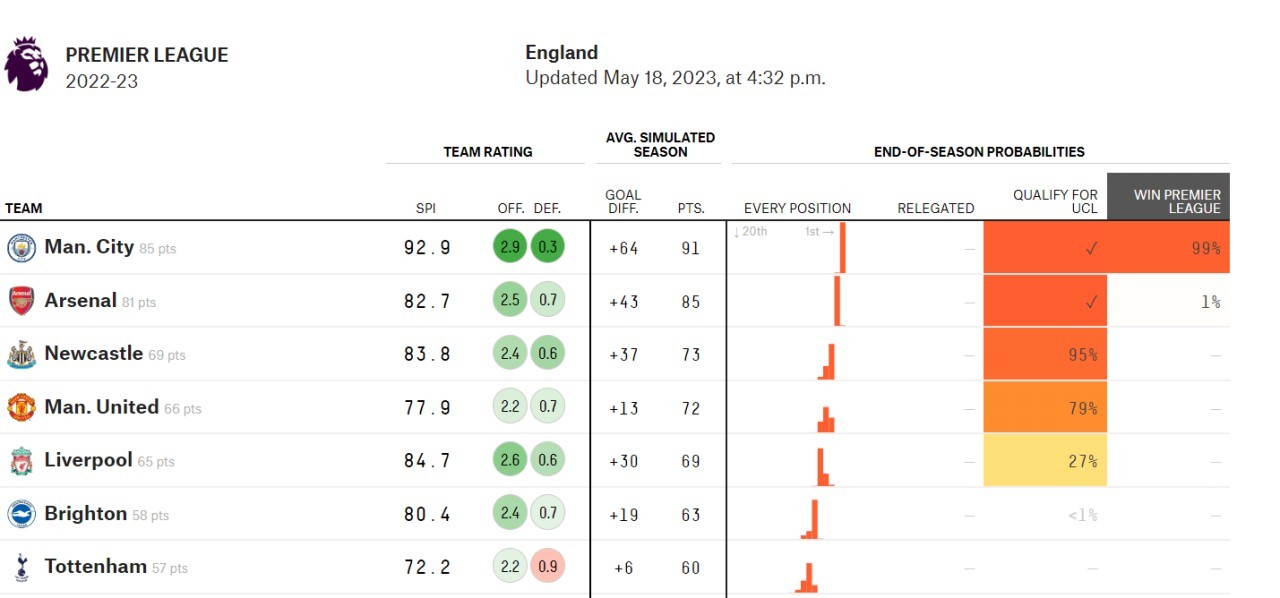Screen dimensions: 1280x598
Task: Click the Arsenal club crest
Action: click(x=21, y=301)
